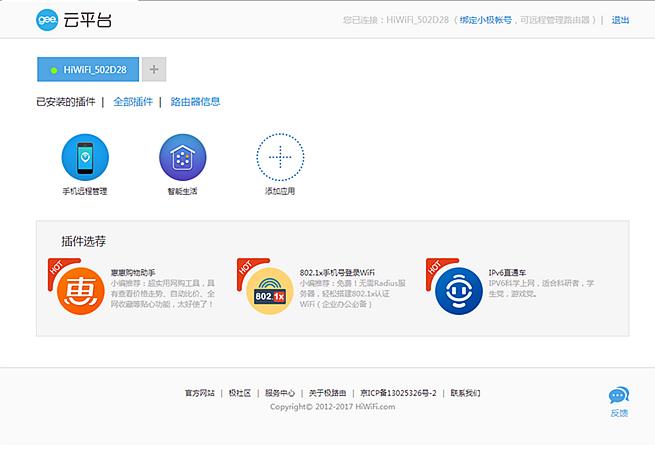The width and height of the screenshot is (655, 469).
Task: Click the 插件选荐 heading
Action: pos(84,241)
